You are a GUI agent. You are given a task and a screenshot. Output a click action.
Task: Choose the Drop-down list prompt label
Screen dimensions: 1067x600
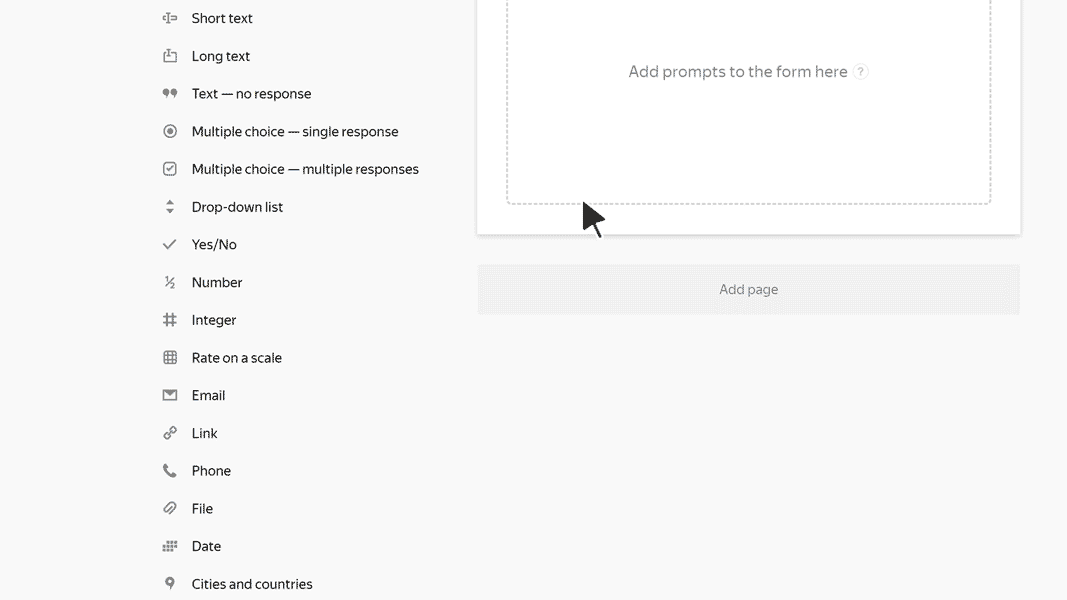237,207
